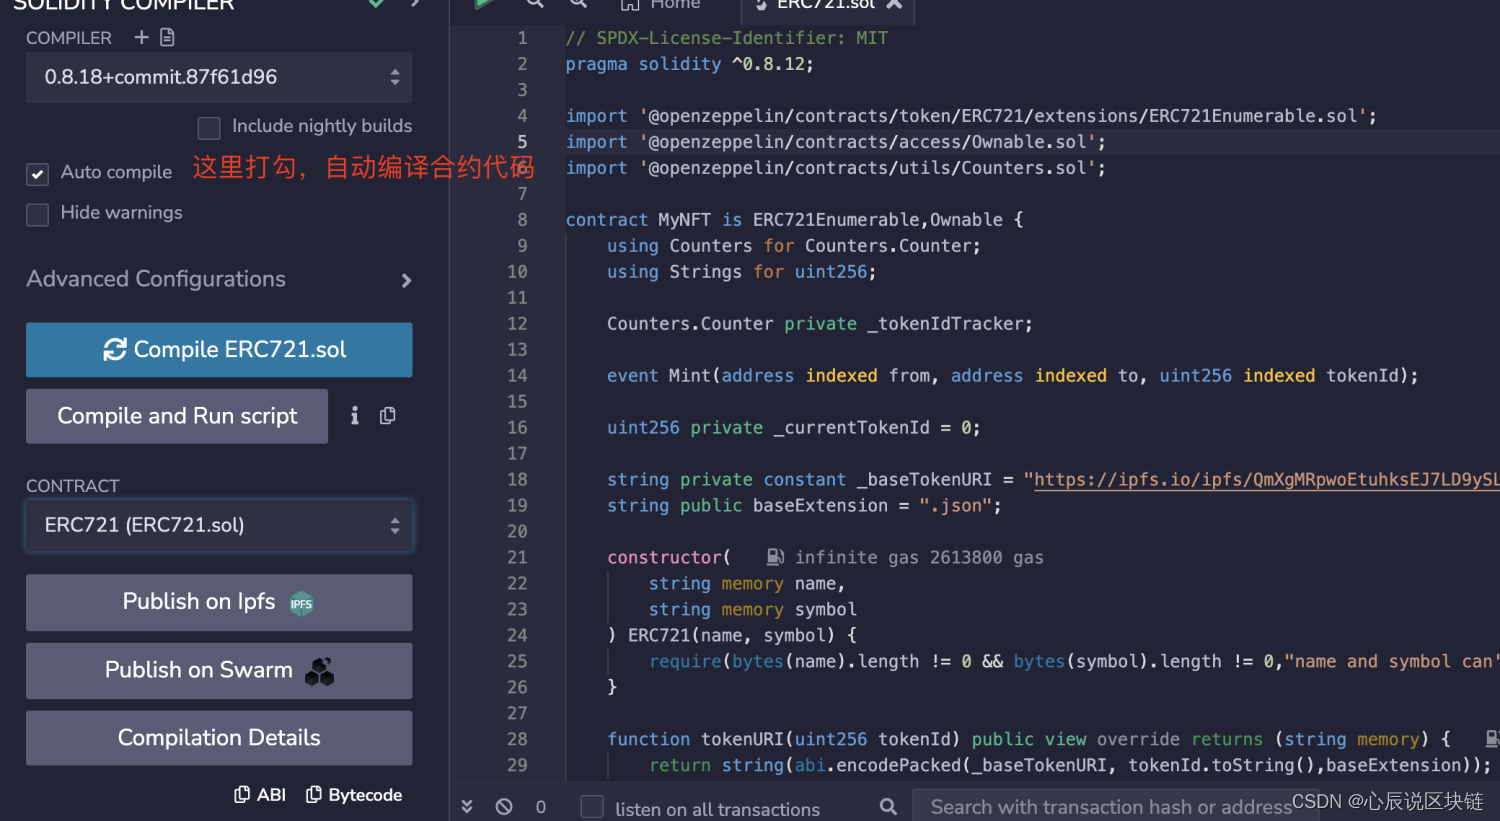Click the copy icon next to Compile and Run script
This screenshot has width=1500, height=821.
(x=387, y=416)
